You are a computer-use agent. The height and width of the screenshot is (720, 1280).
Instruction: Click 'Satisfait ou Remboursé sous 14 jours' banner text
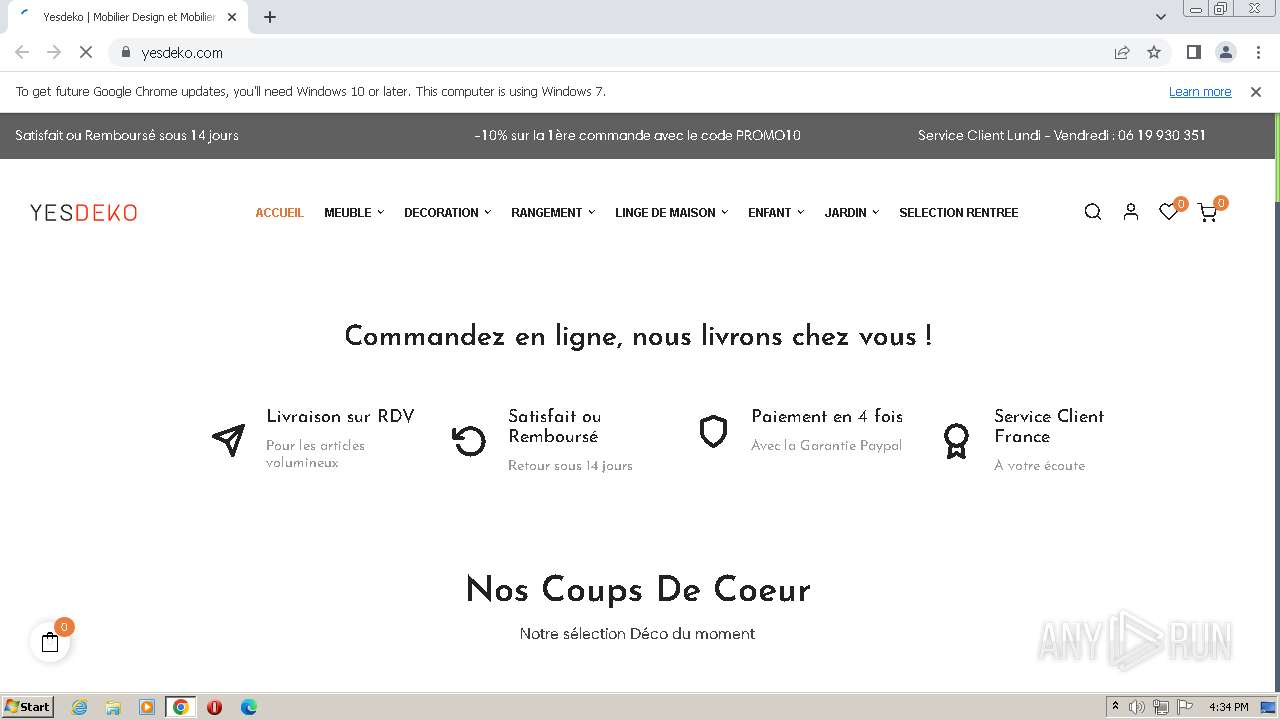point(127,135)
